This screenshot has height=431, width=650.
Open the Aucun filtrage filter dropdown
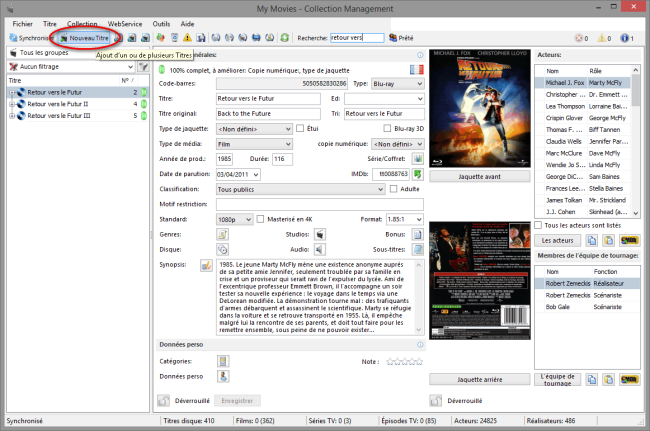[x=71, y=66]
